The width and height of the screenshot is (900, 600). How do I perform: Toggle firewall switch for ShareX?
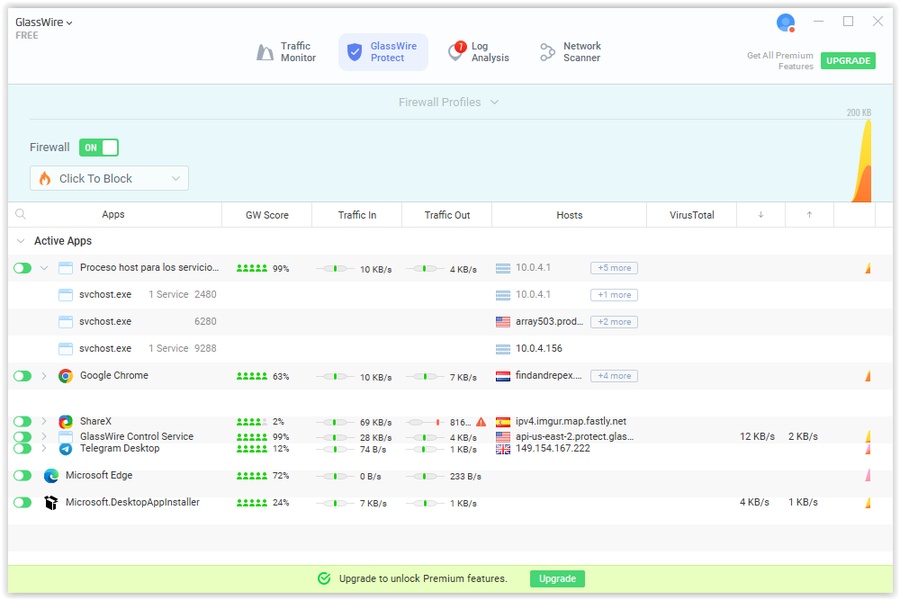pos(22,422)
